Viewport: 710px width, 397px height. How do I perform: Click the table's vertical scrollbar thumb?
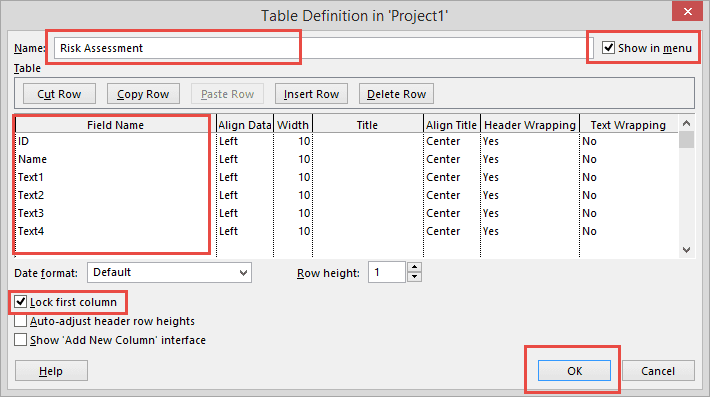click(686, 139)
